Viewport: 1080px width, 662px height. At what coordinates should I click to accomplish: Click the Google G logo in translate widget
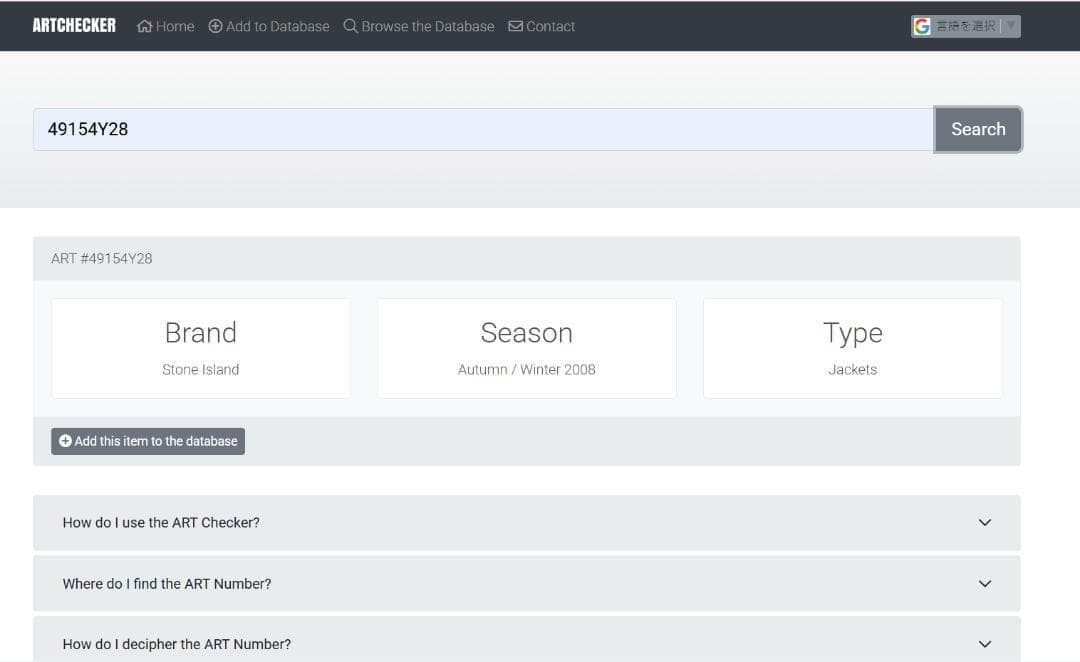point(922,26)
